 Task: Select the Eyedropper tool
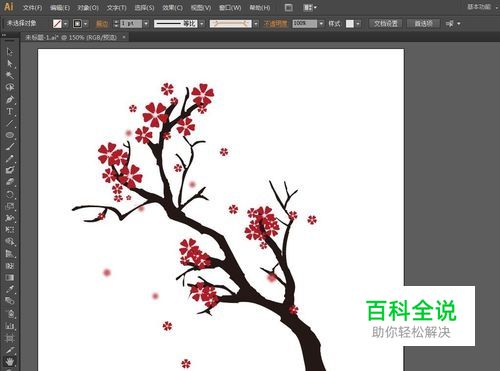click(x=9, y=289)
